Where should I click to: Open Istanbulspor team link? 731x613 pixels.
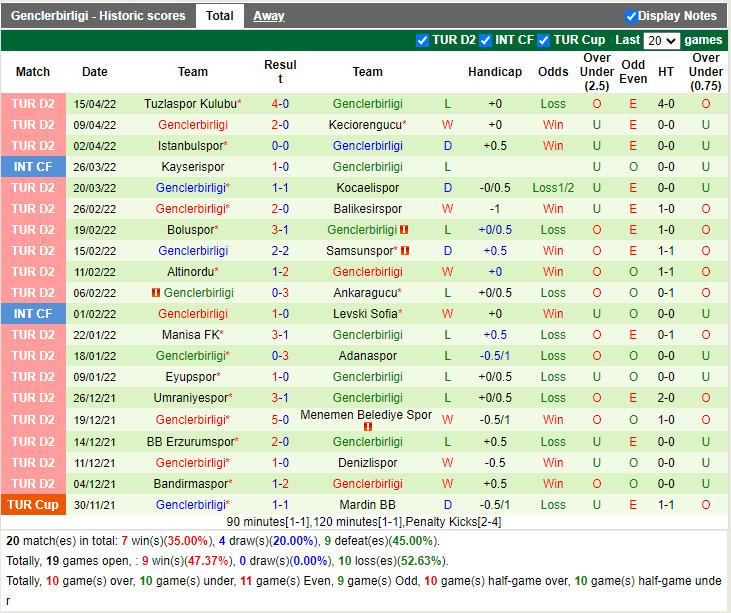(191, 146)
